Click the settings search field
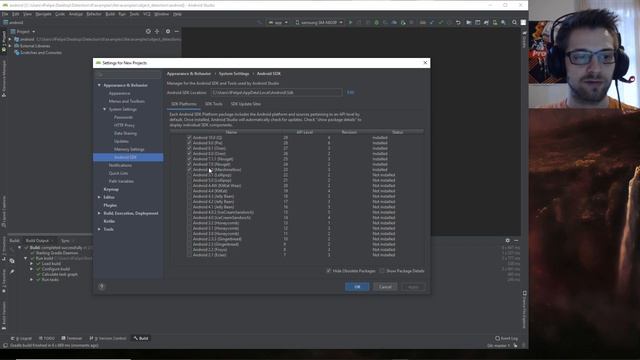 tap(128, 75)
